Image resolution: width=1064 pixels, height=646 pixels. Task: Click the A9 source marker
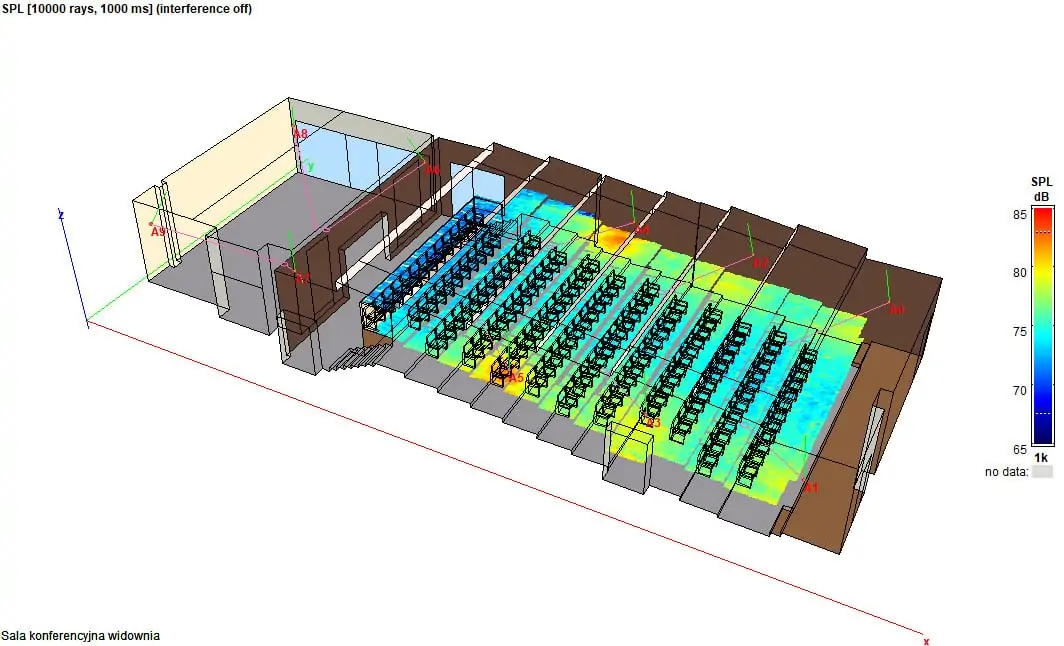pos(157,231)
